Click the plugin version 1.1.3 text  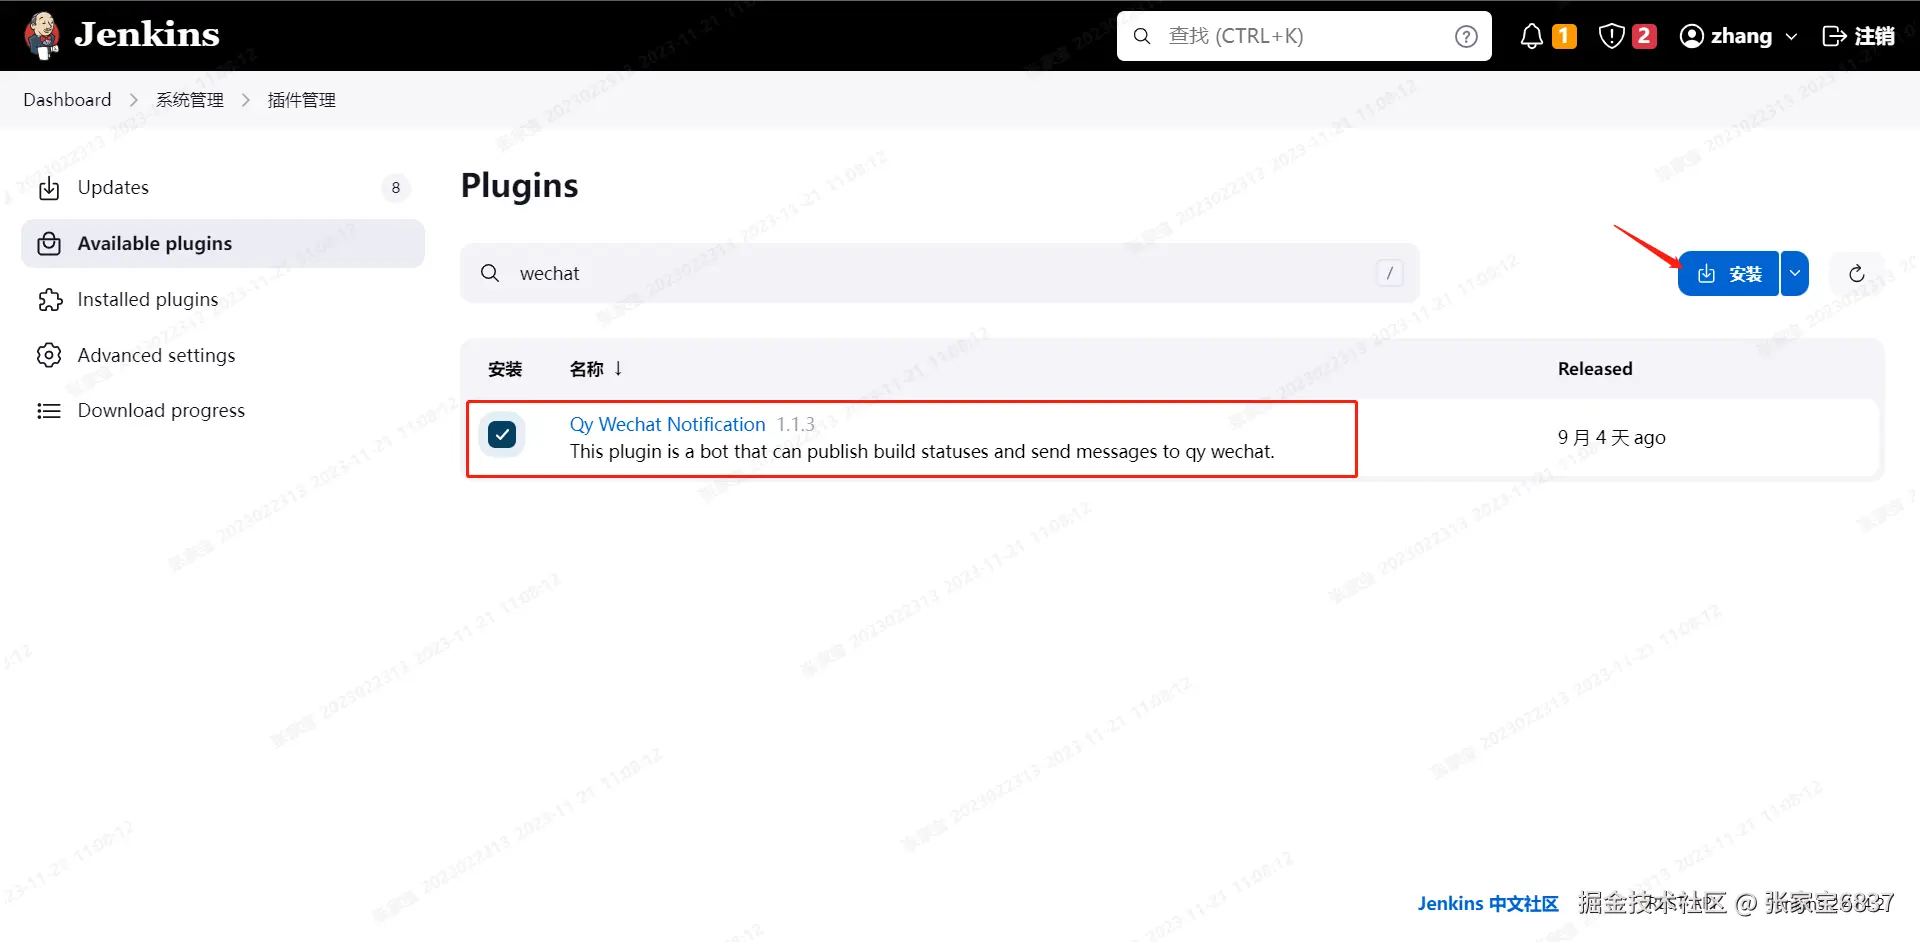pos(796,425)
